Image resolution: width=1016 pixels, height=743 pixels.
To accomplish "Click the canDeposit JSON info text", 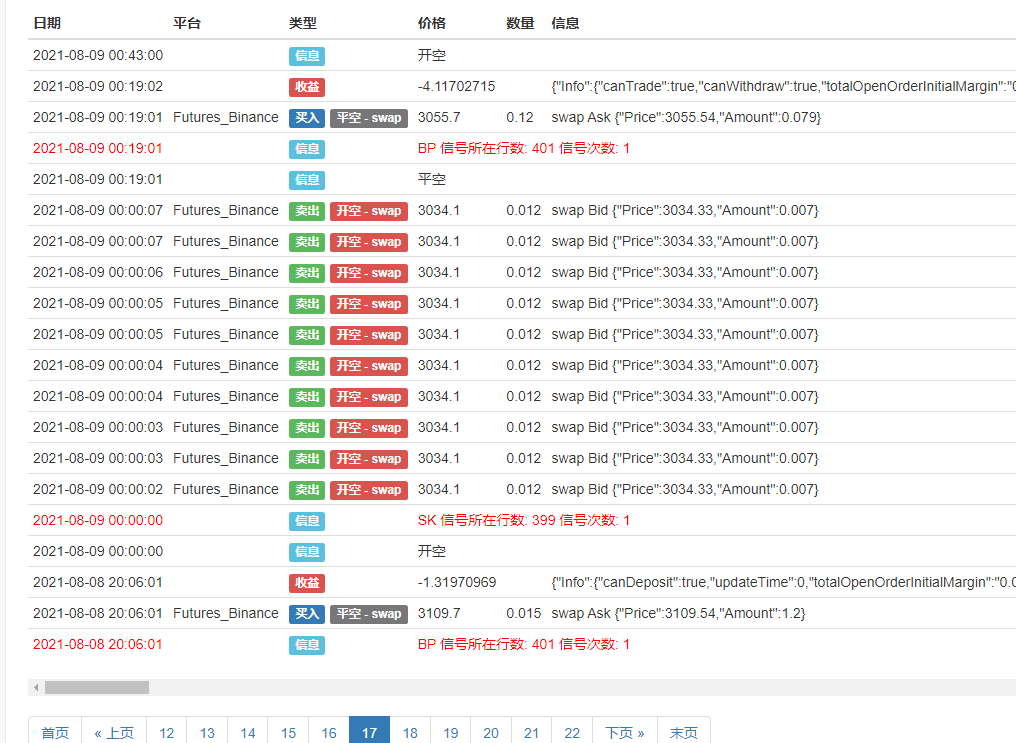I will [783, 582].
